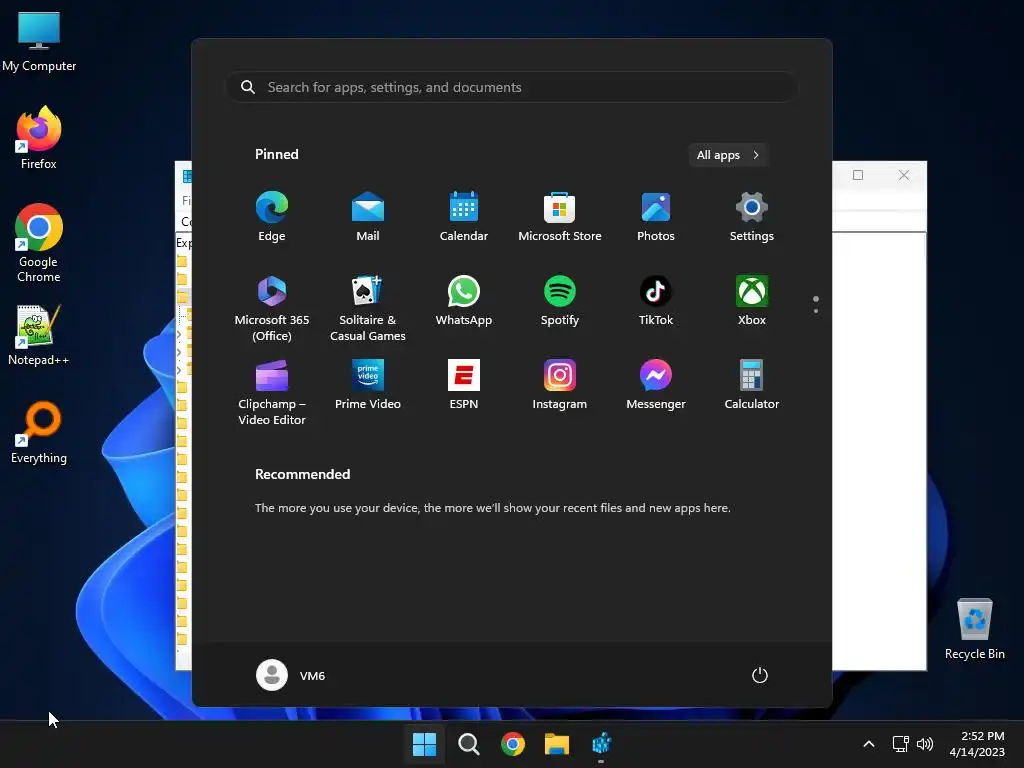
Task: Open Microsoft Store
Action: 560,217
